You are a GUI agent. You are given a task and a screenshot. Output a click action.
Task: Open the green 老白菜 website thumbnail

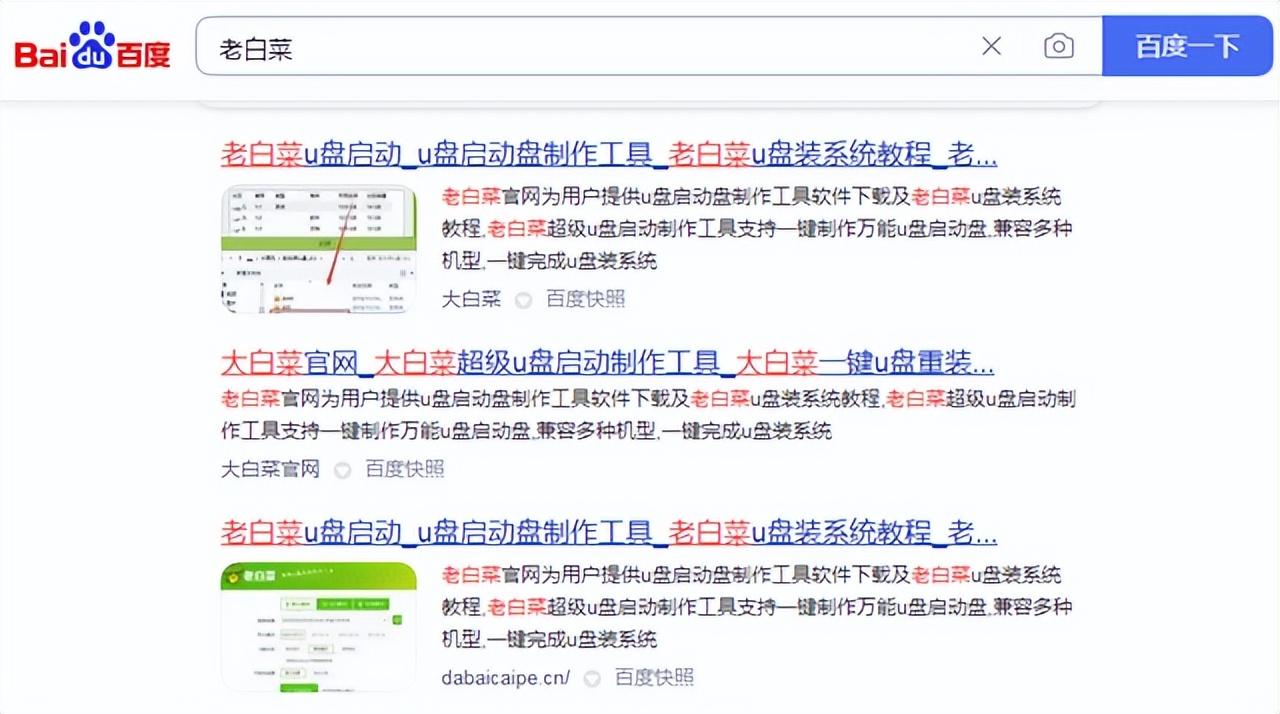(317, 627)
